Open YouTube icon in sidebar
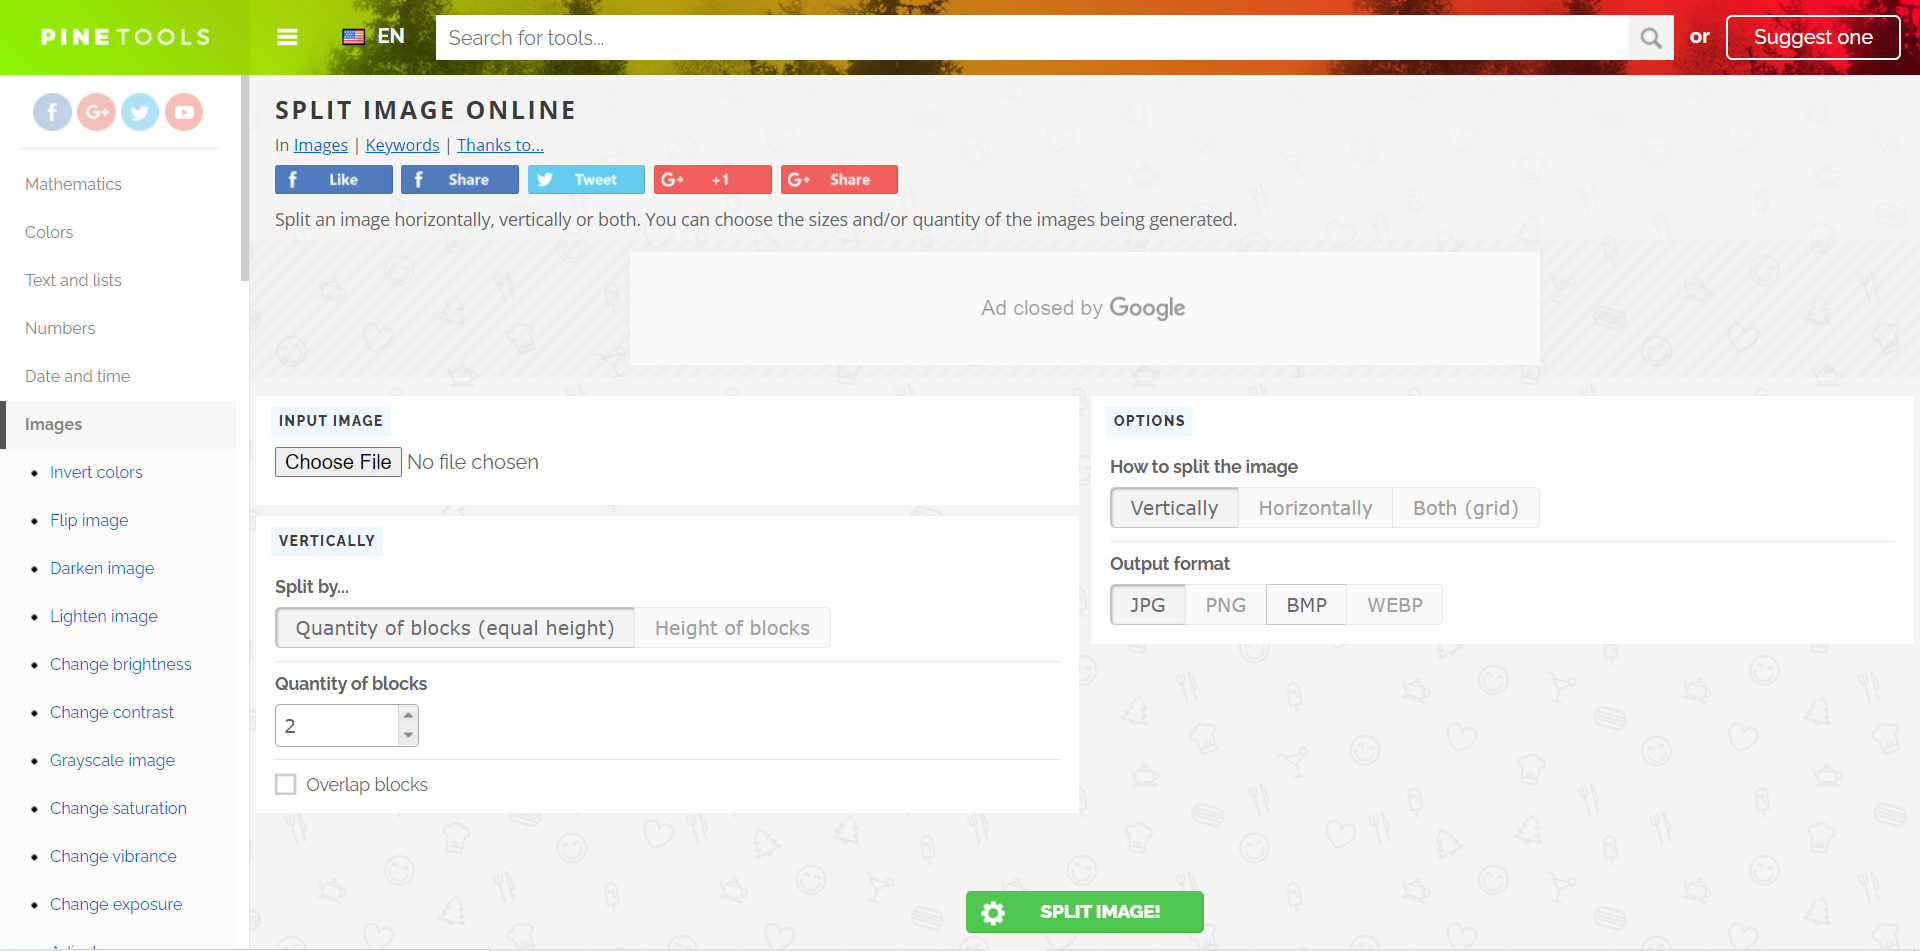This screenshot has width=1920, height=951. coord(184,112)
